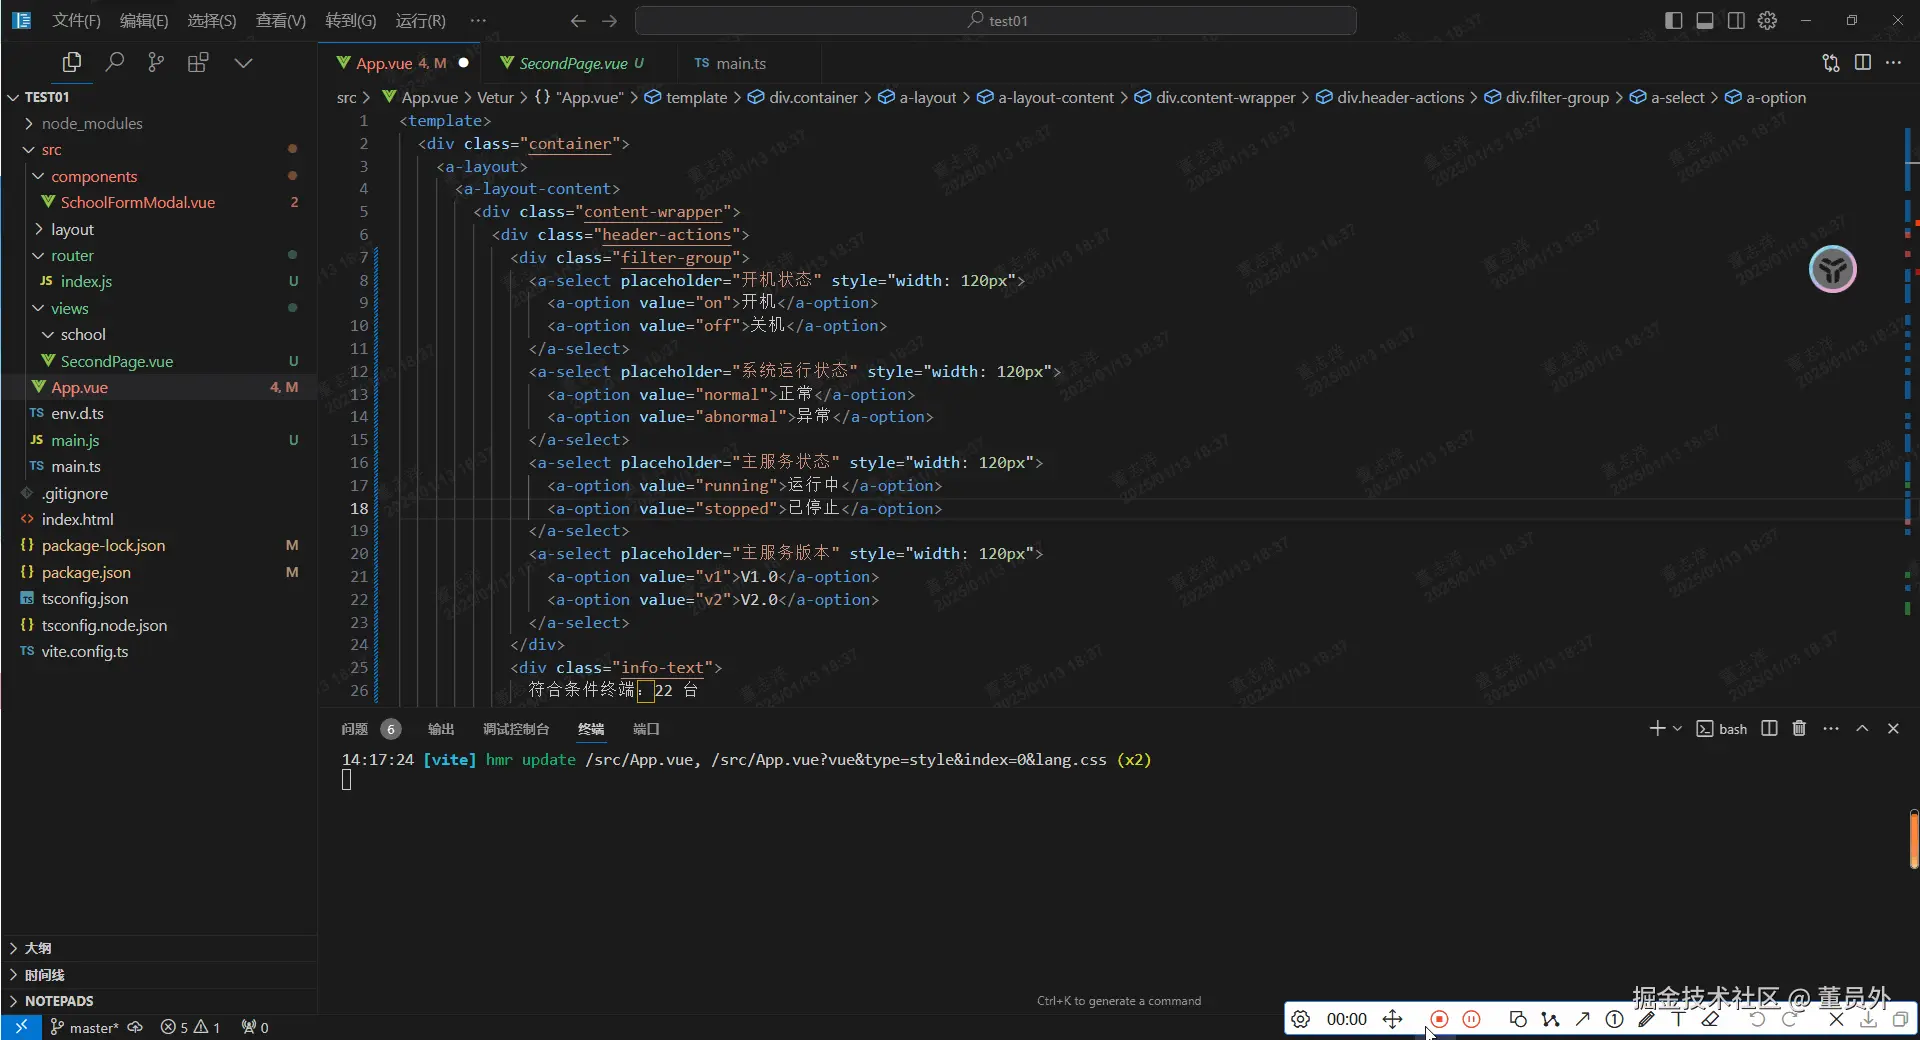Open the Explorer view in the sidebar

tap(71, 63)
